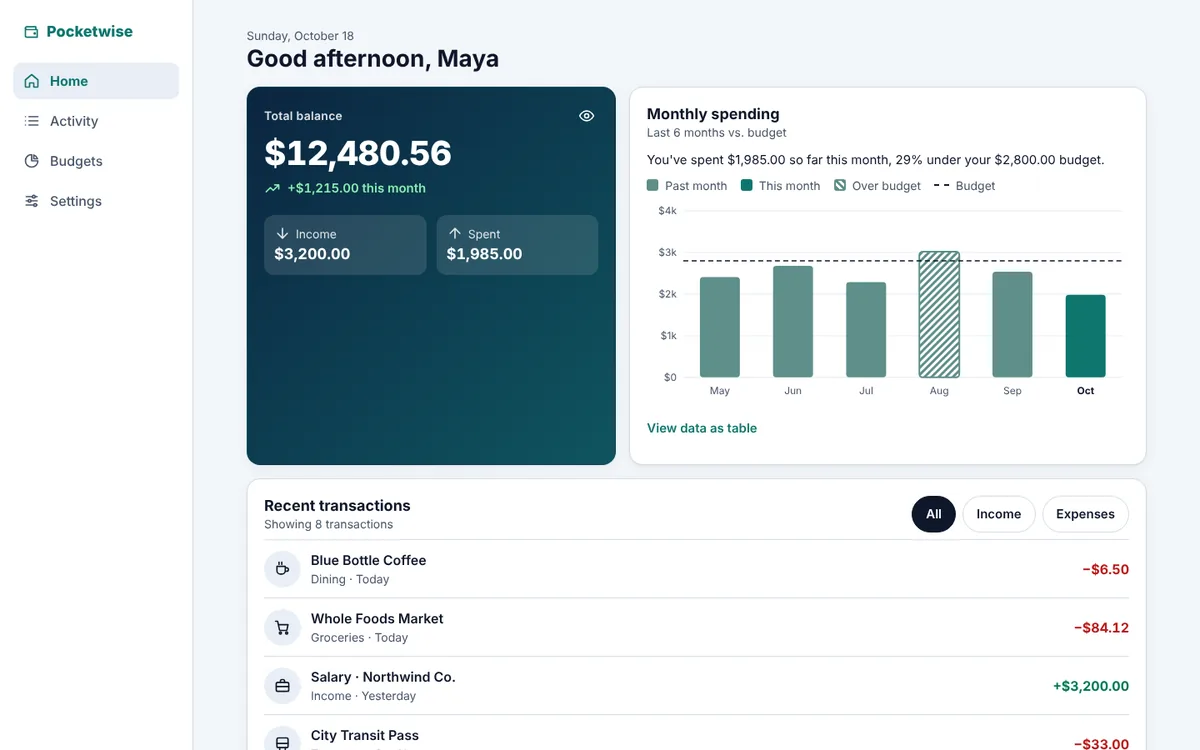Hide the total balance with eye icon
The width and height of the screenshot is (1200, 750).
click(587, 116)
